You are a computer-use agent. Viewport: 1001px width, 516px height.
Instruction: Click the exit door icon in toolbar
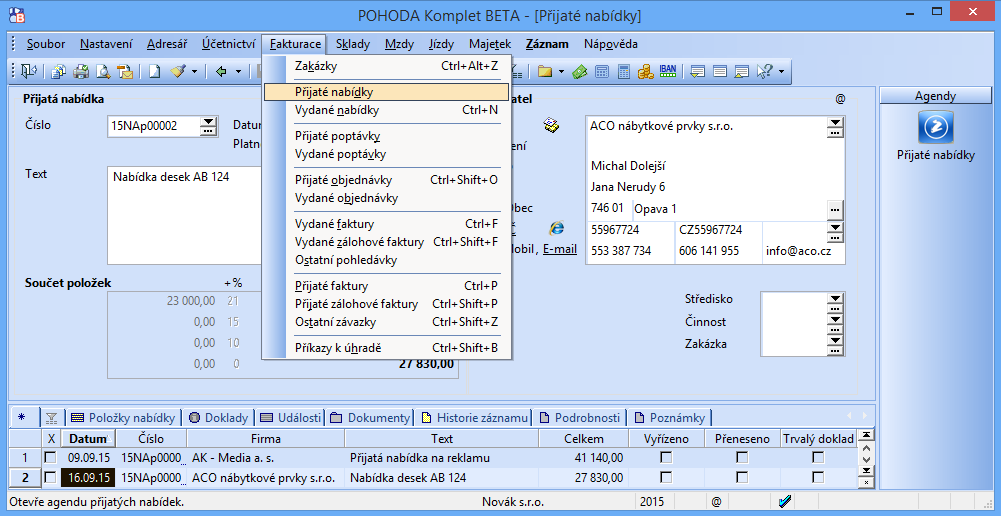click(29, 72)
